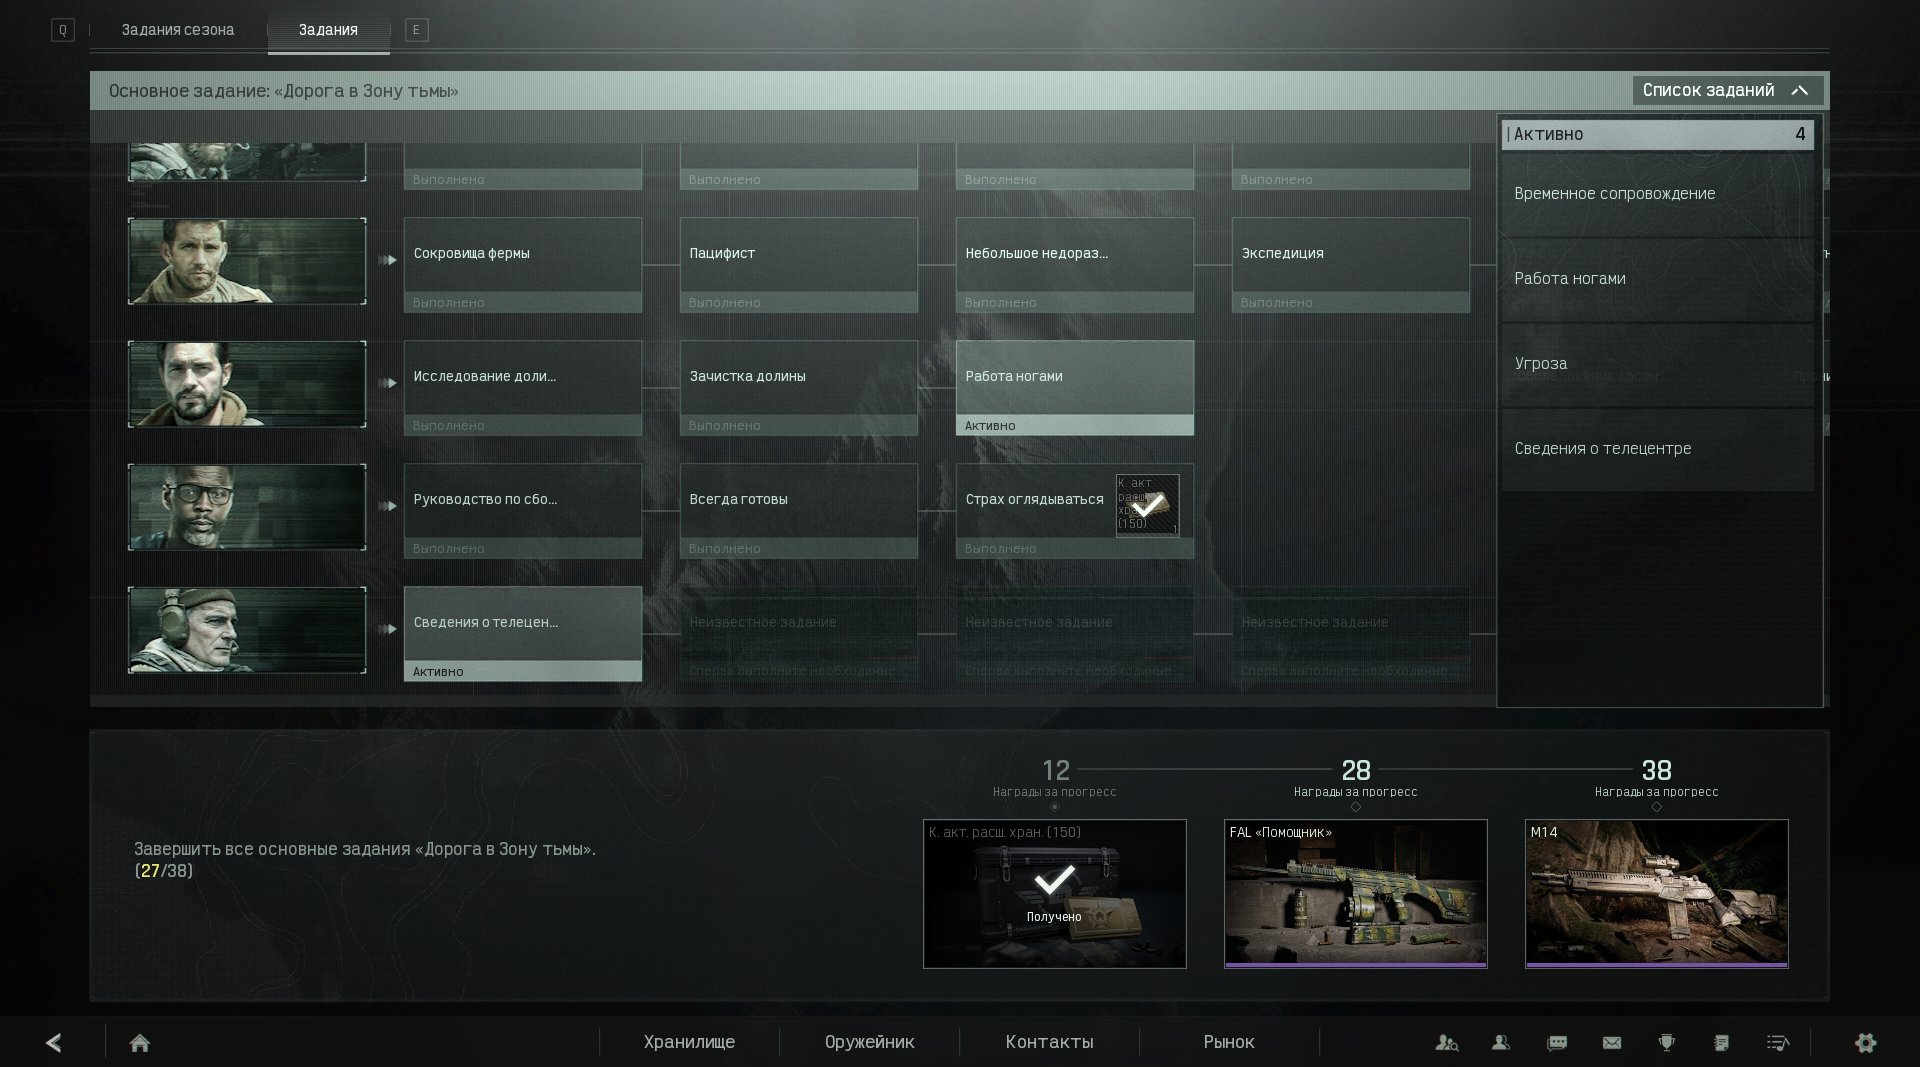This screenshot has width=1920, height=1067.
Task: Open the settings gear icon
Action: click(1865, 1043)
